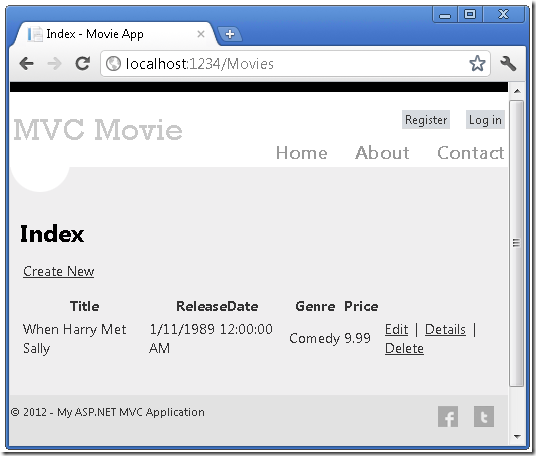
Task: Open a new tab with the plus button
Action: tap(230, 34)
